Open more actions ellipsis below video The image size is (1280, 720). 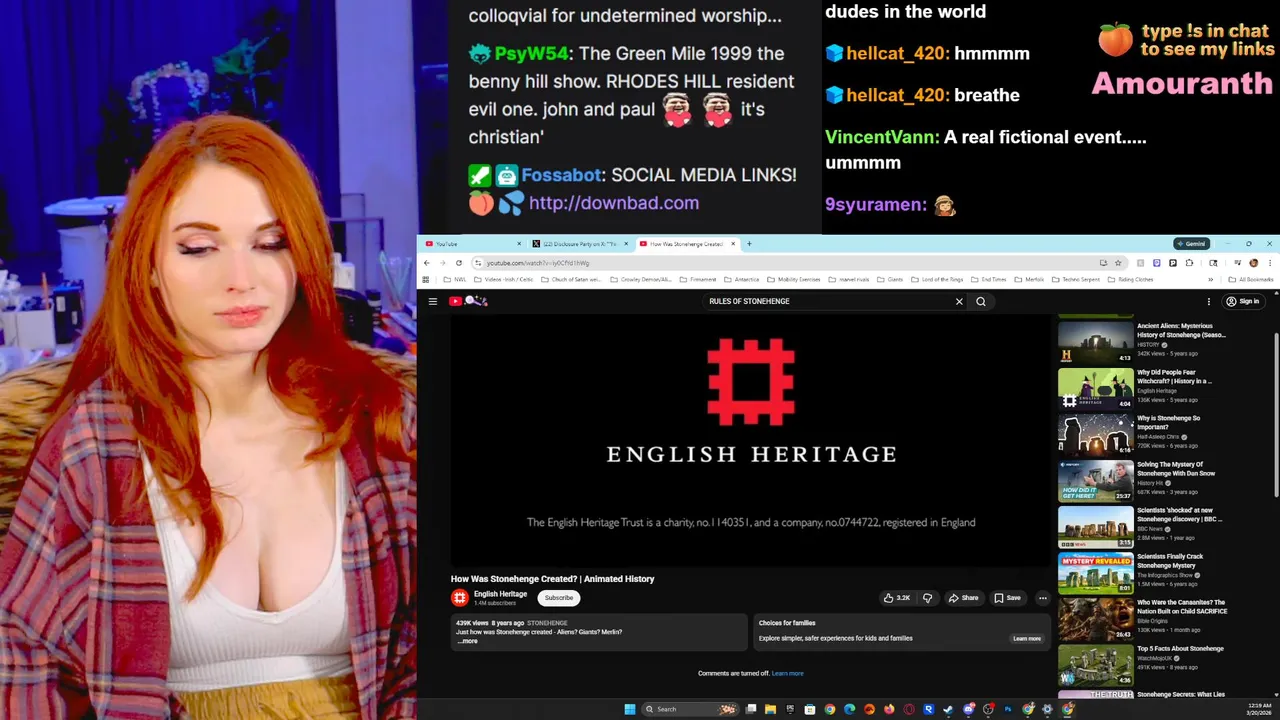pos(1042,598)
